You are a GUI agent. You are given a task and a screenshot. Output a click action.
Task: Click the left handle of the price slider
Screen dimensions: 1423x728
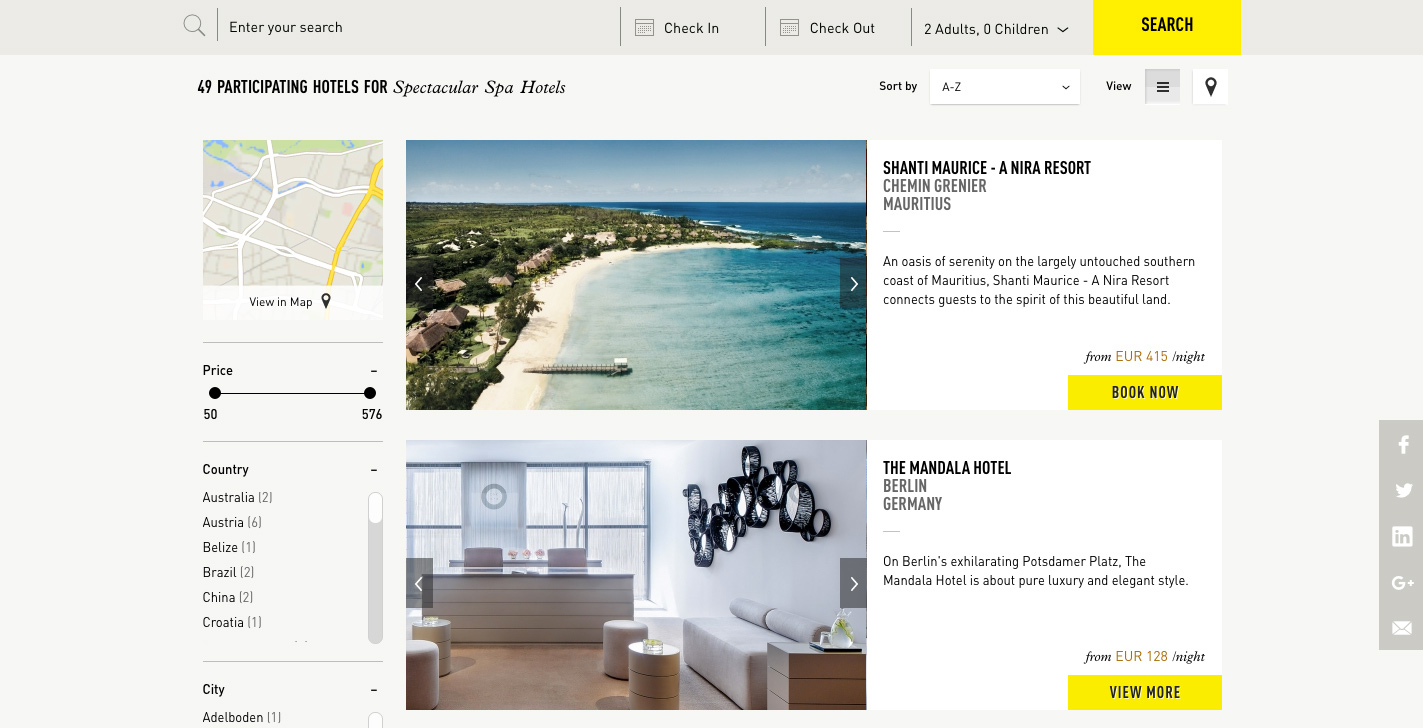point(214,393)
